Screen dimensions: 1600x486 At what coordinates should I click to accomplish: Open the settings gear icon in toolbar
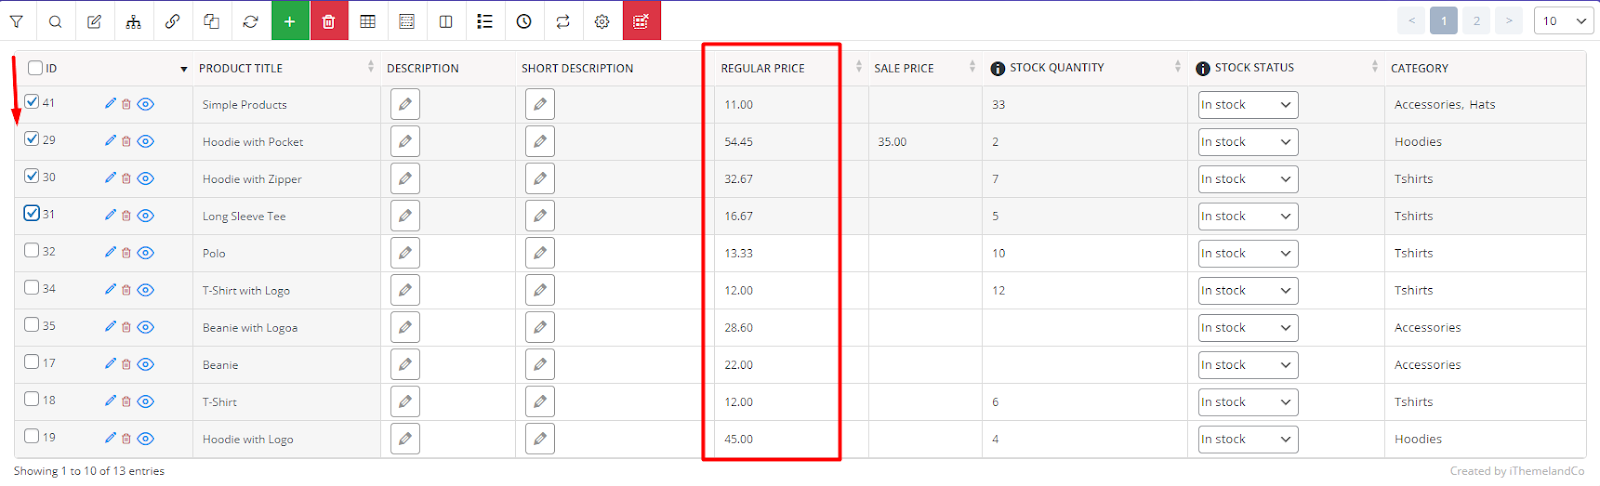[x=602, y=21]
